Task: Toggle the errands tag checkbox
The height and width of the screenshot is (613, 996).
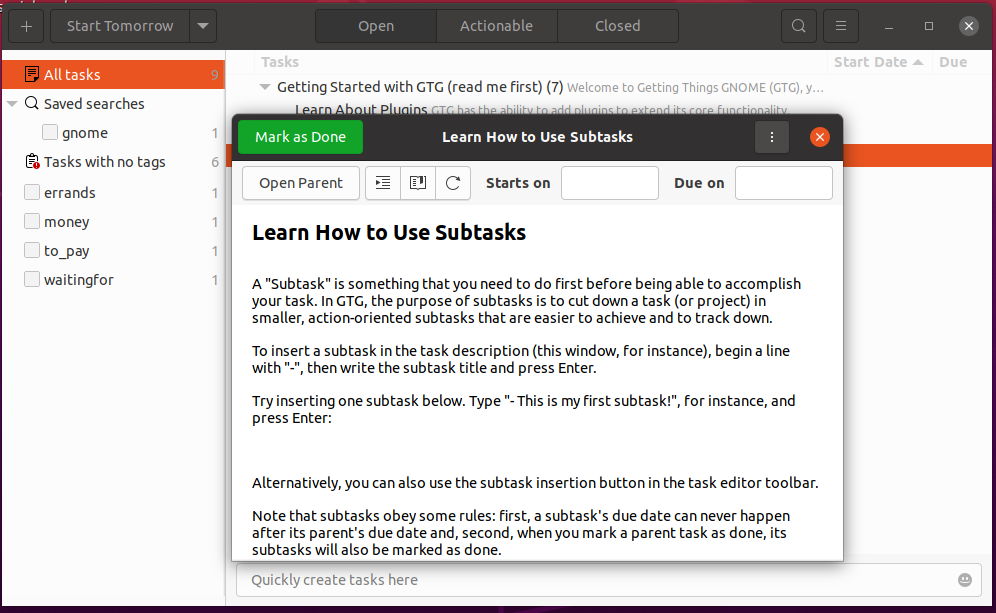Action: click(32, 192)
